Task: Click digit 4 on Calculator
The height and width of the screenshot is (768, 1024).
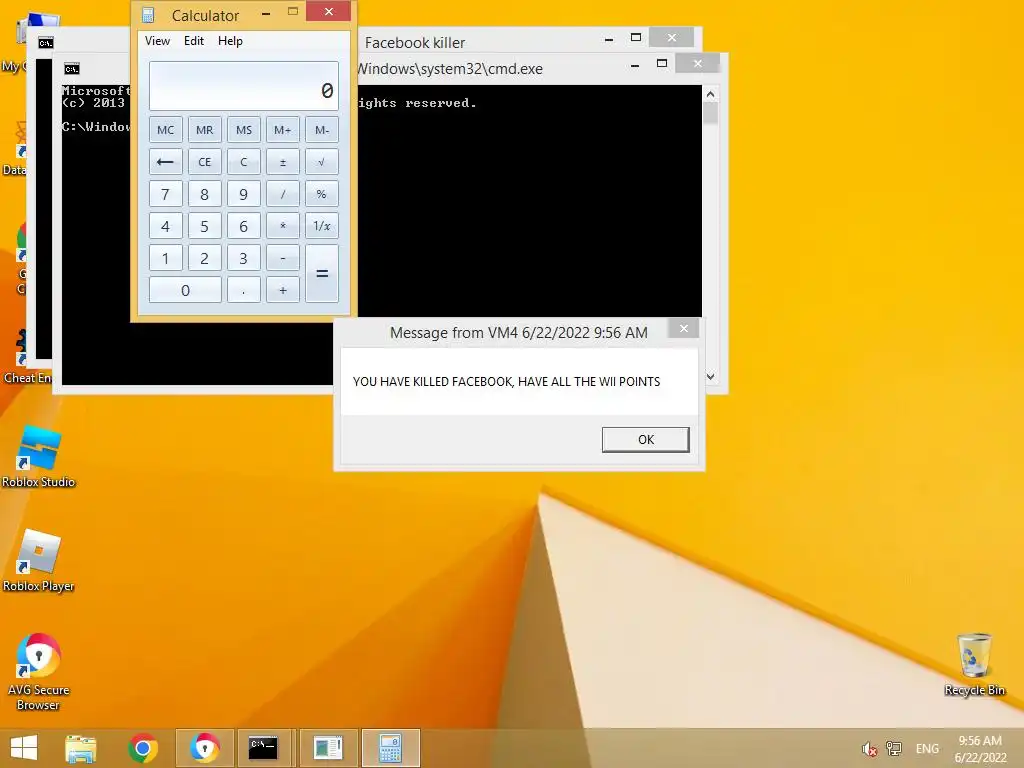Action: point(165,226)
